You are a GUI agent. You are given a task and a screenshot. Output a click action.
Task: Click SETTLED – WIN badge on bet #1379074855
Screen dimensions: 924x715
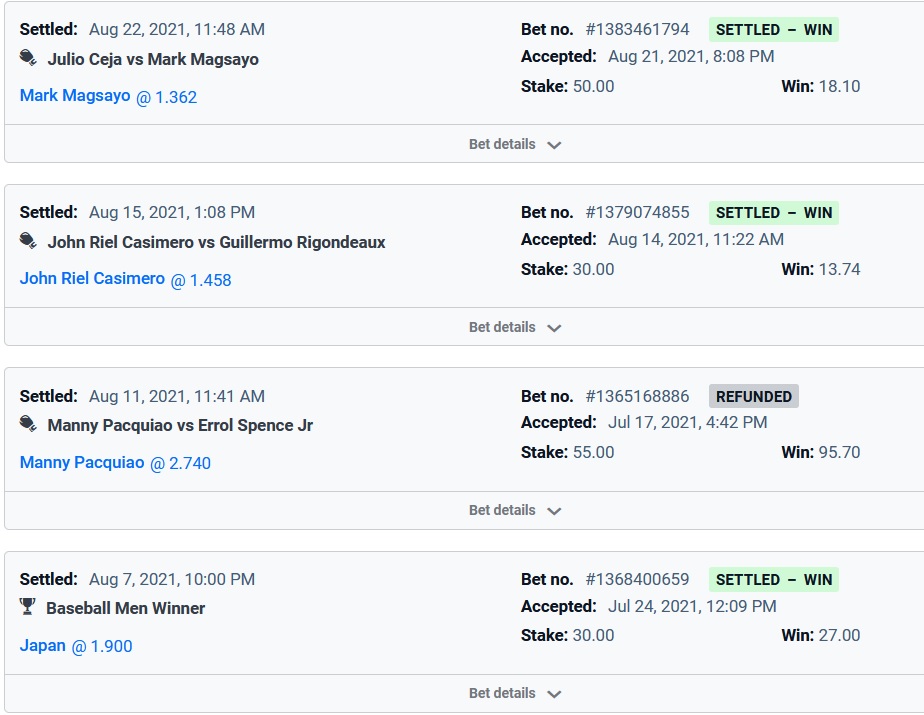coord(773,213)
